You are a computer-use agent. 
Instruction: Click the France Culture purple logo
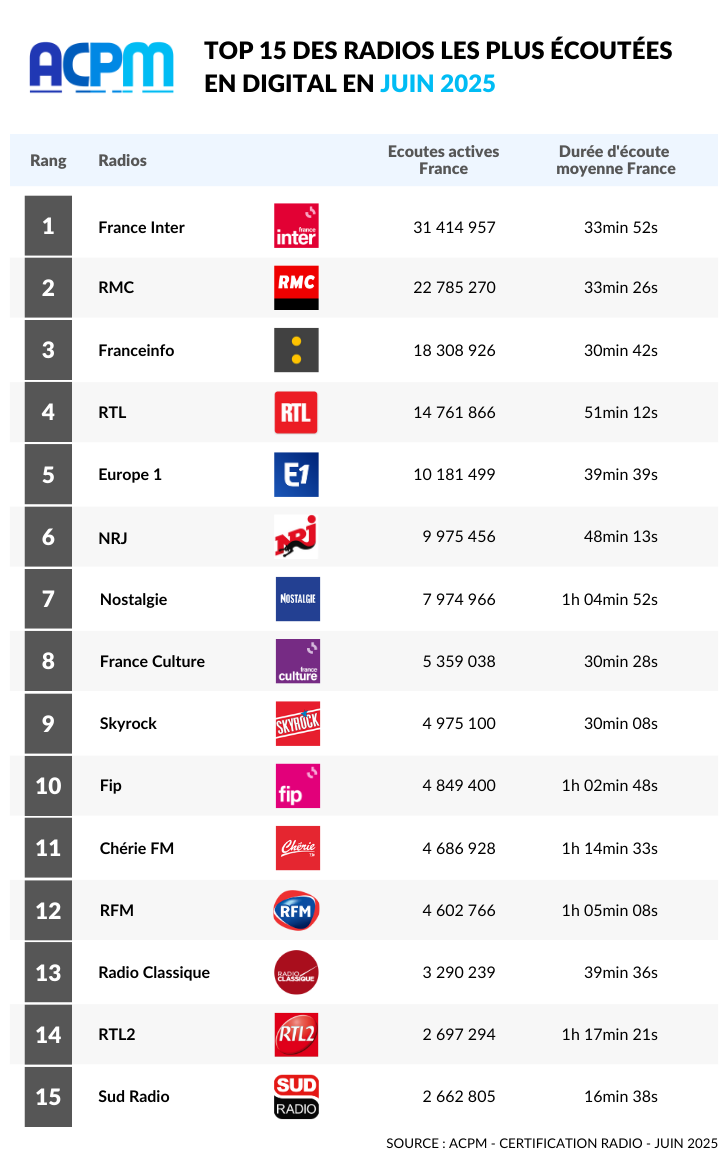point(298,661)
